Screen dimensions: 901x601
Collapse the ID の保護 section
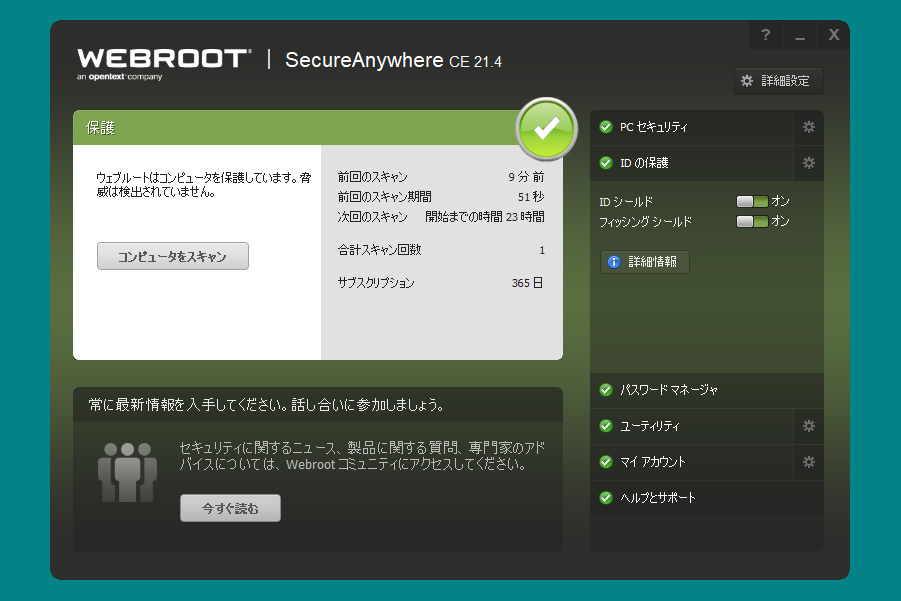[692, 163]
